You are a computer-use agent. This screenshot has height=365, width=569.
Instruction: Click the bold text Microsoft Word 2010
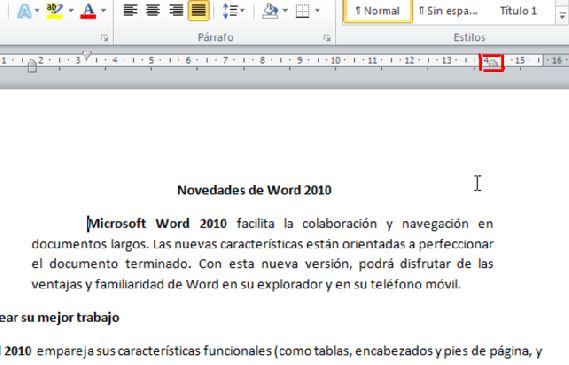tap(157, 223)
